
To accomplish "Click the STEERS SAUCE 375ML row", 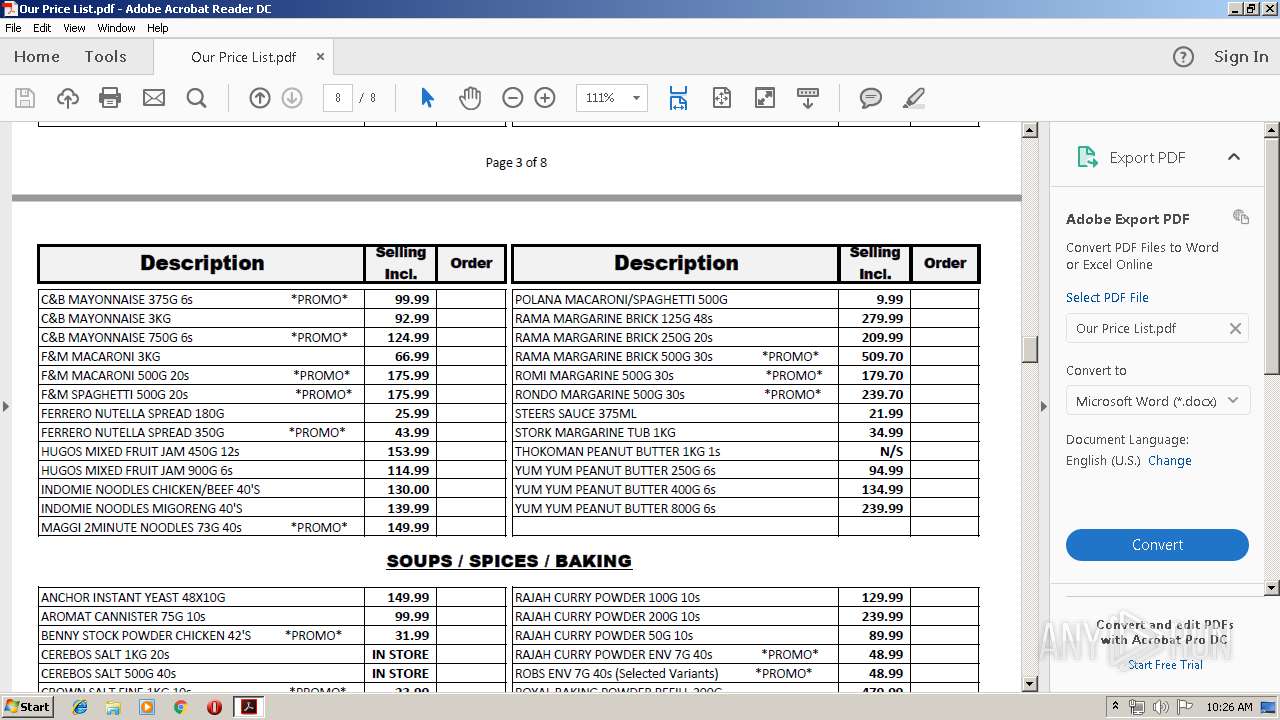I will [745, 413].
